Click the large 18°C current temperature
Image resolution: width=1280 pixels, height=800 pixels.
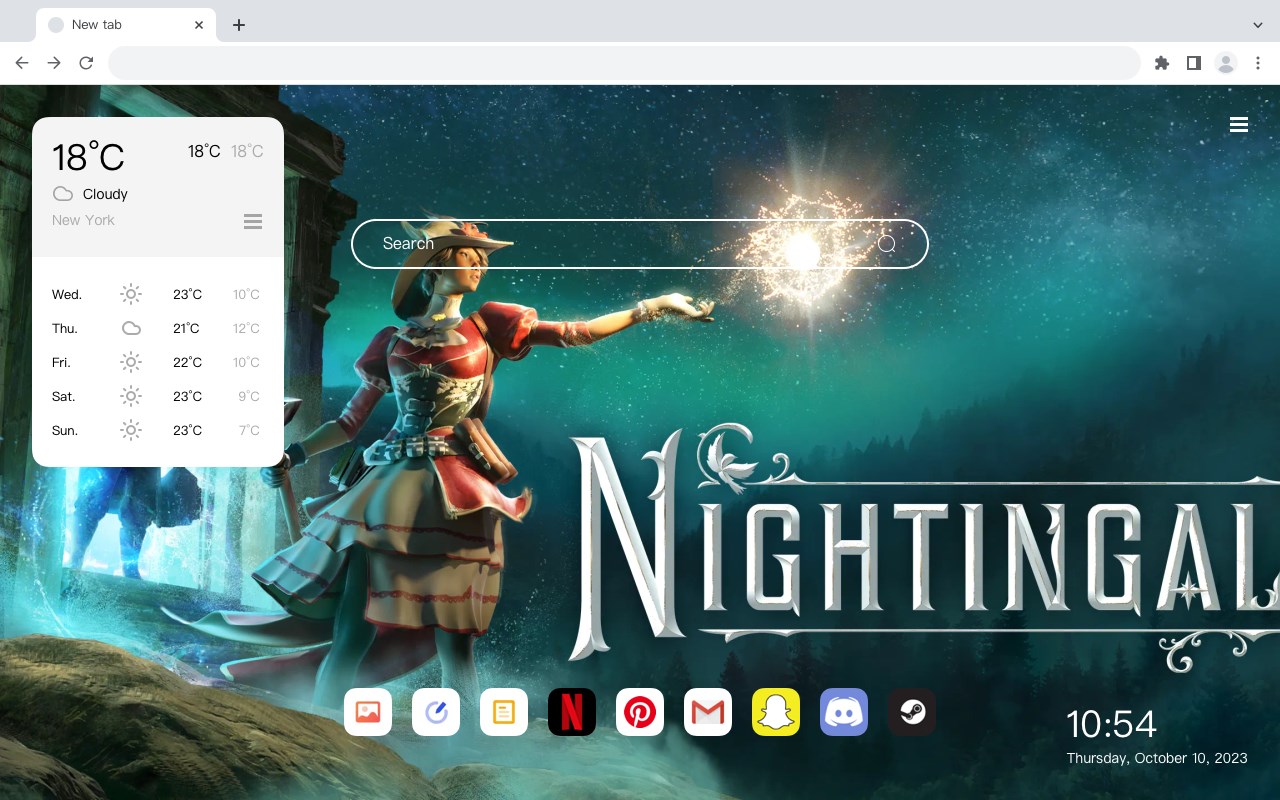click(88, 157)
